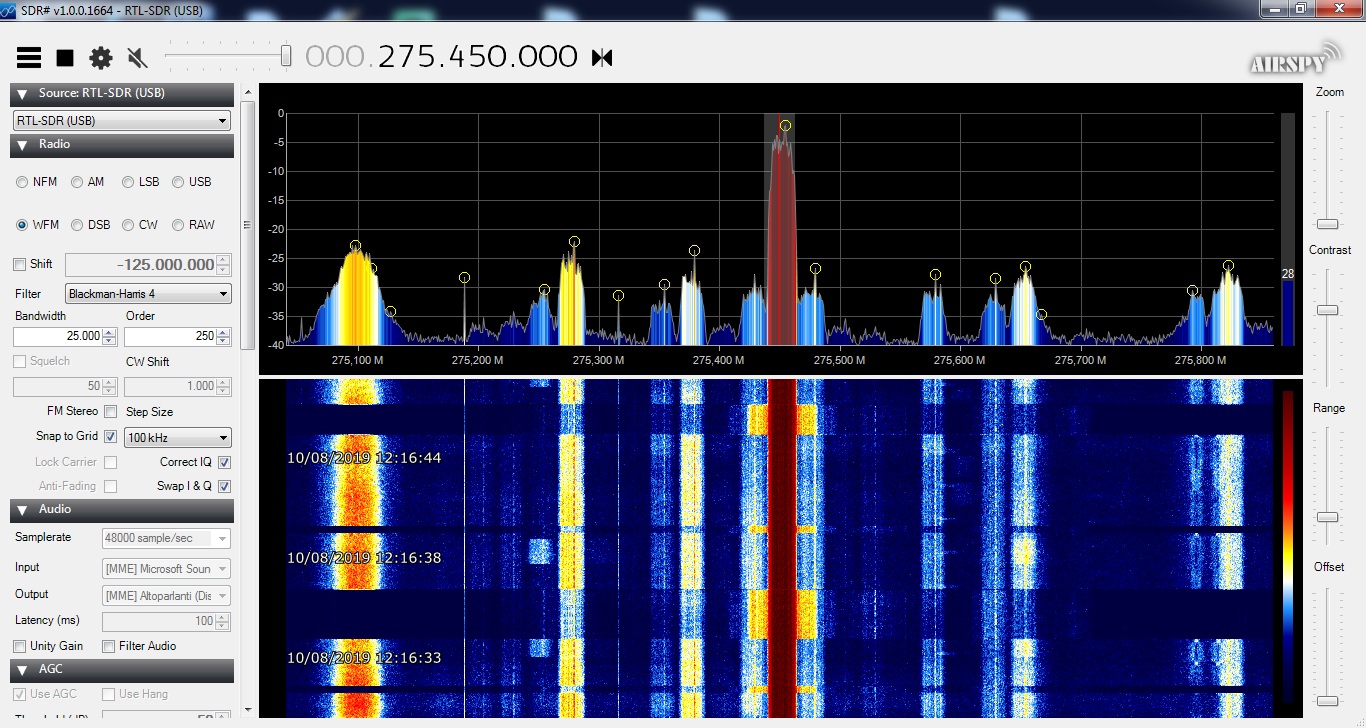Mute audio with the speaker icon
The height and width of the screenshot is (728, 1366).
[x=137, y=57]
